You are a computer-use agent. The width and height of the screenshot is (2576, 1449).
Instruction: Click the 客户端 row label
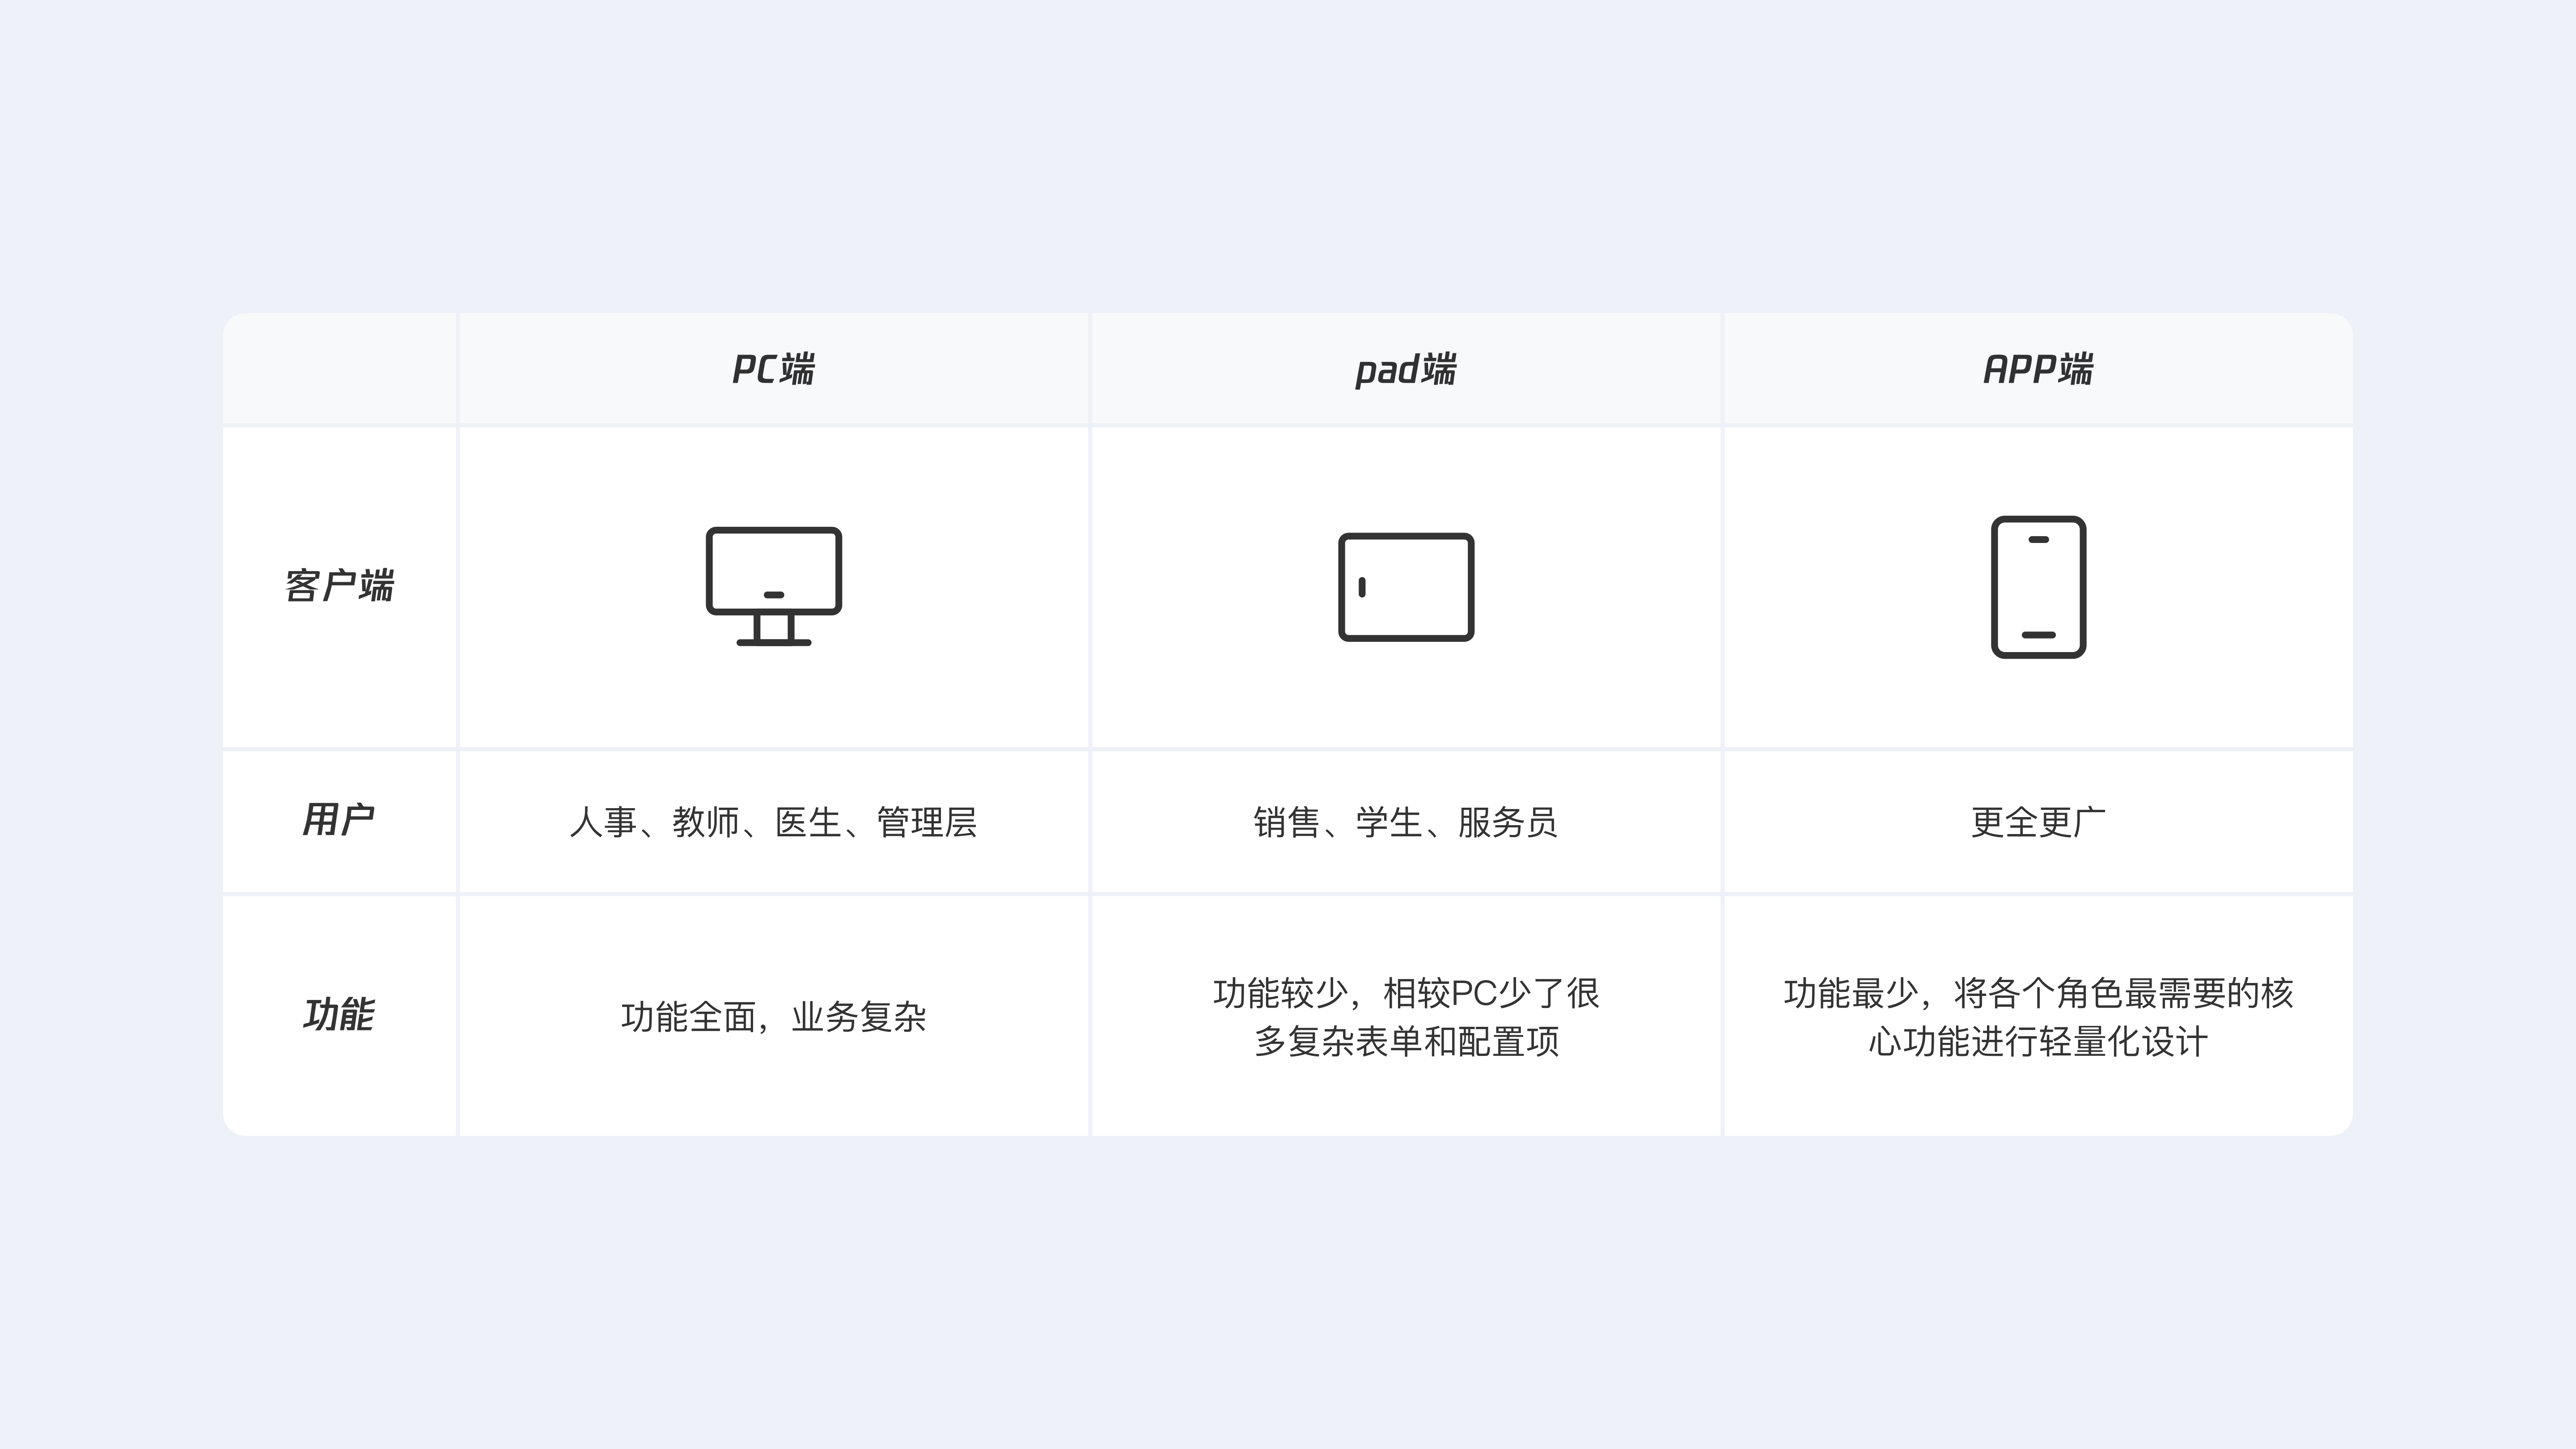[339, 586]
